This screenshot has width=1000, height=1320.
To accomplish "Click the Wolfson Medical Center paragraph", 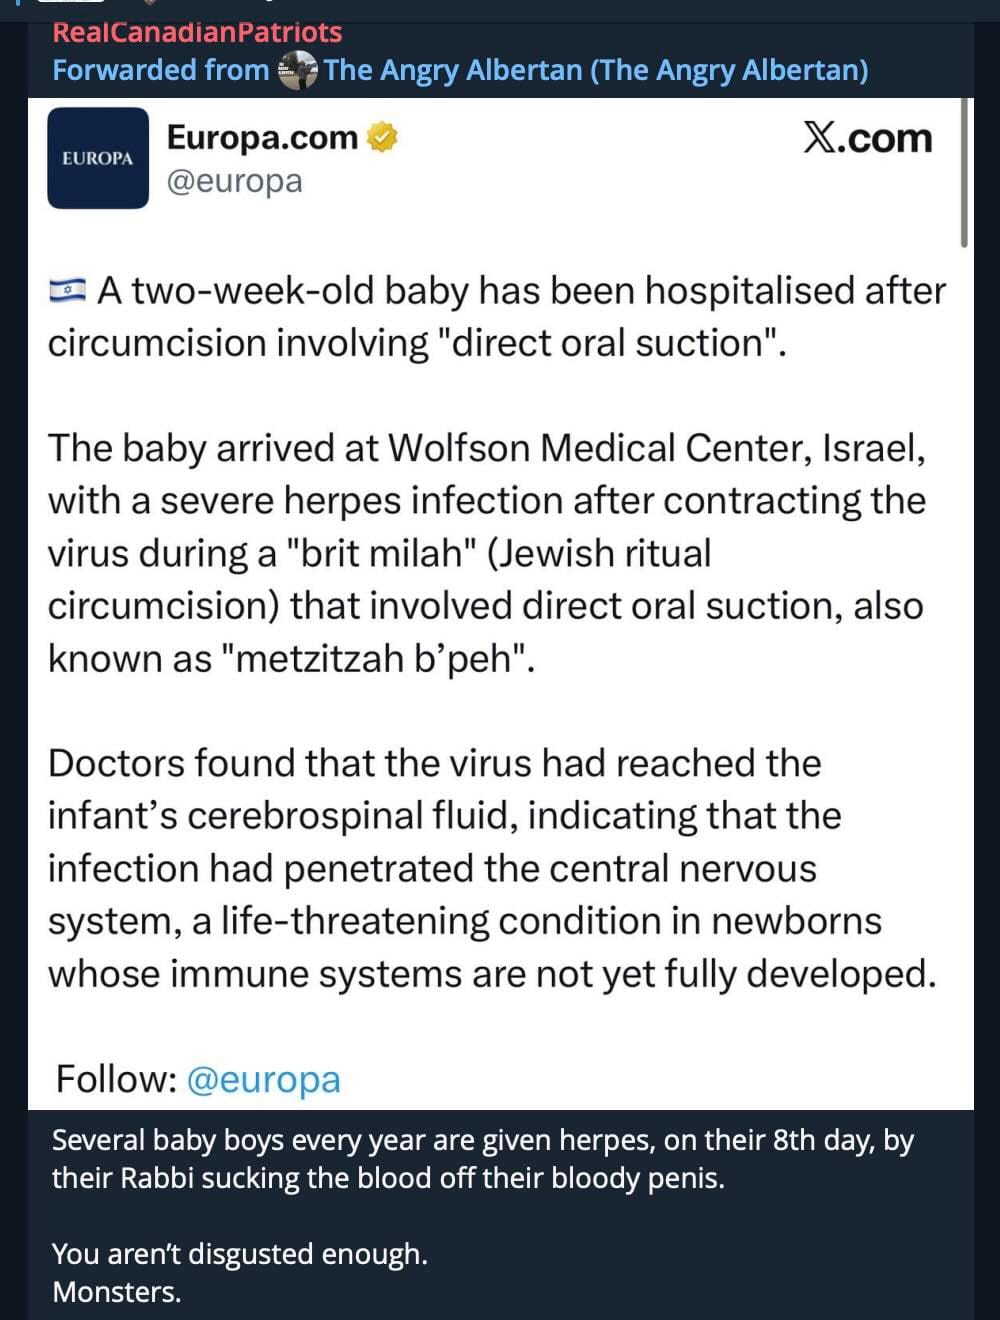I will [x=486, y=553].
